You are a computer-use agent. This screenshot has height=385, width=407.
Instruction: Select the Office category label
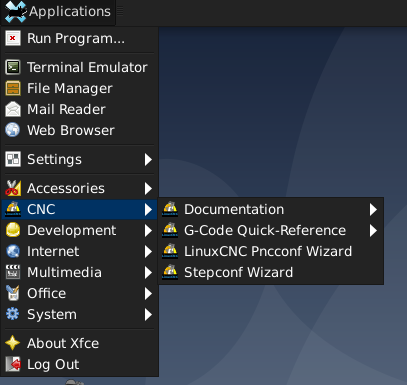[47, 293]
